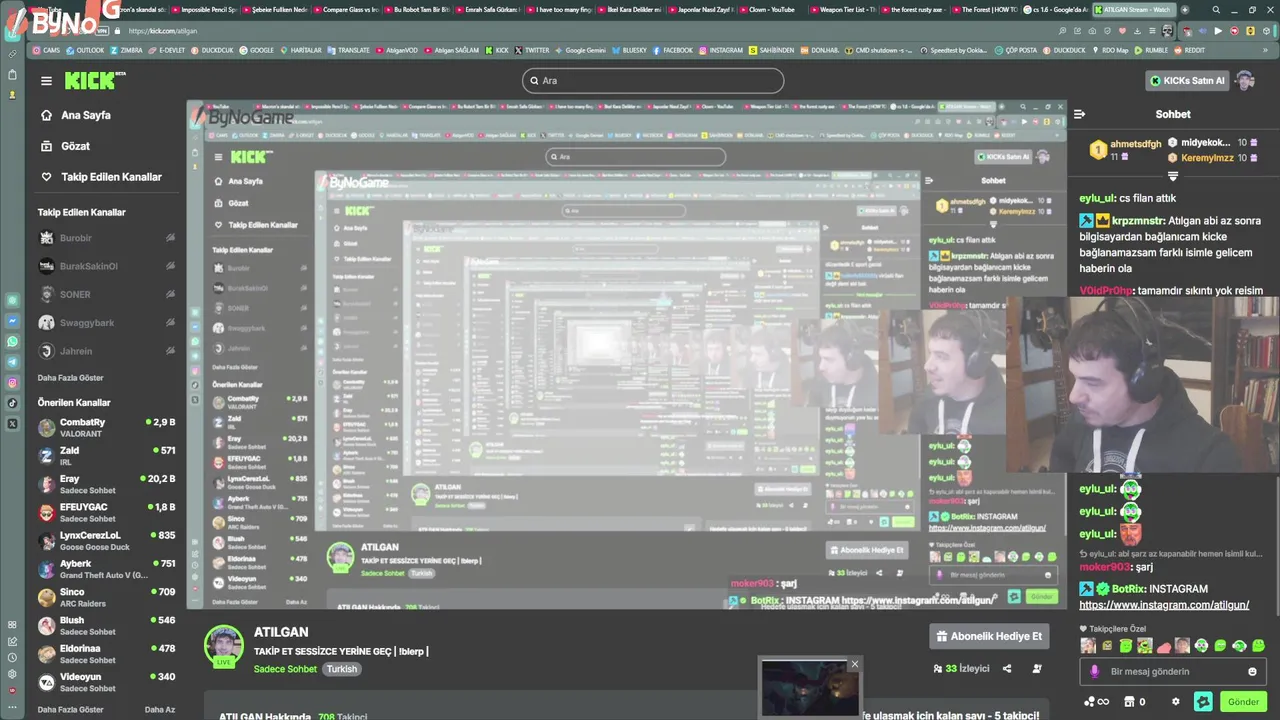The width and height of the screenshot is (1280, 720).
Task: Focus the Bir mesaj gönderin chat input
Action: point(1171,672)
